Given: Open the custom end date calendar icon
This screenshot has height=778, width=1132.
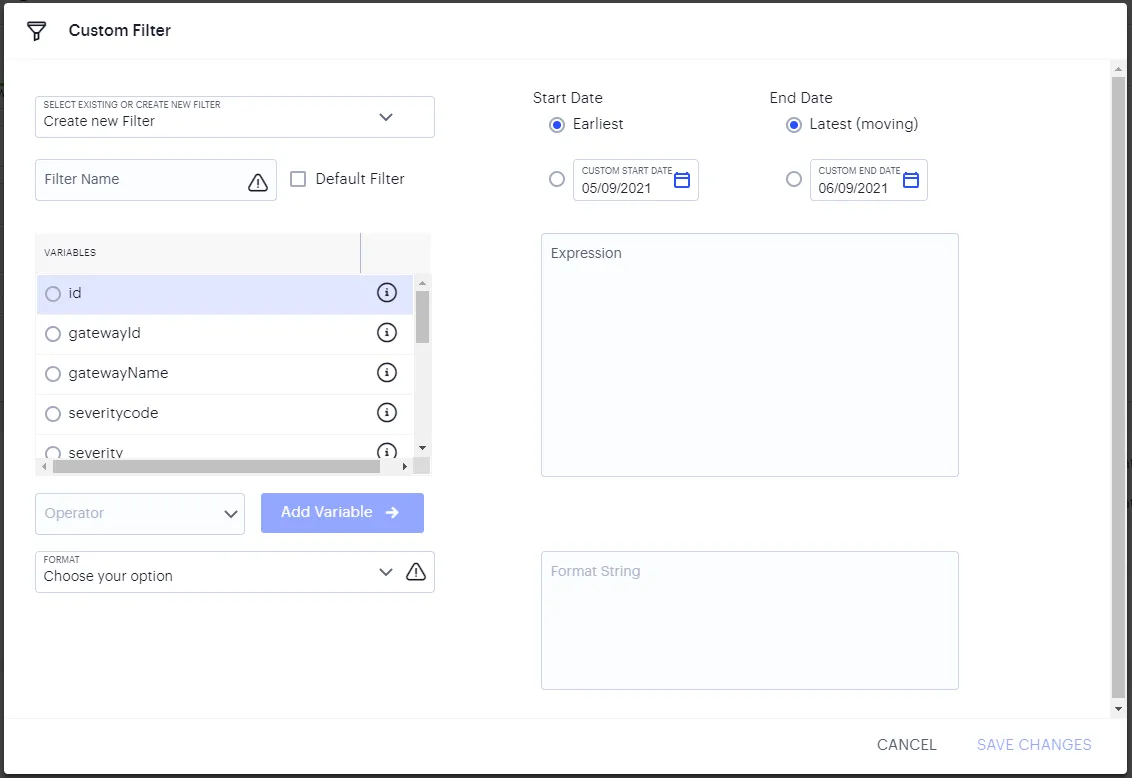Looking at the screenshot, I should 911,180.
